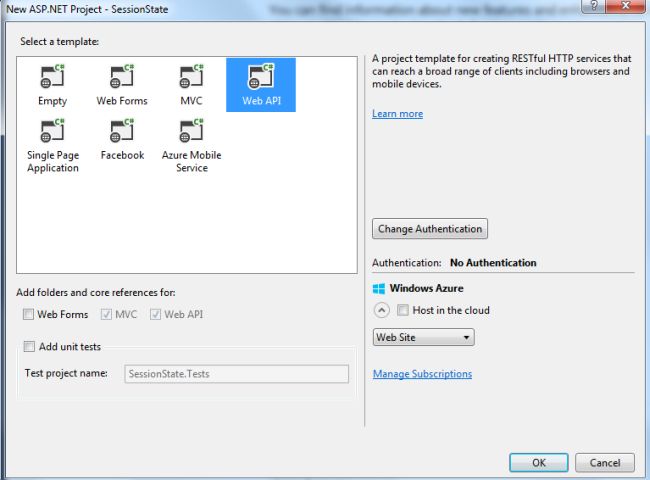Screen dimensions: 650x480
Task: Check the Add unit tests checkbox
Action: [x=29, y=347]
